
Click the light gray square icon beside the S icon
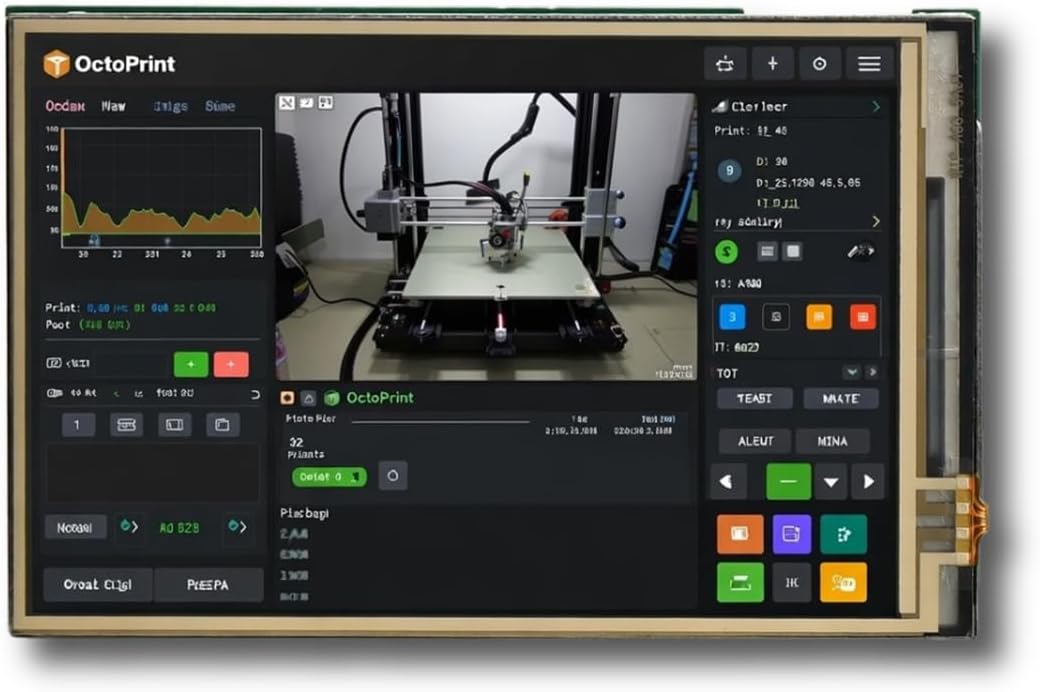click(x=793, y=251)
